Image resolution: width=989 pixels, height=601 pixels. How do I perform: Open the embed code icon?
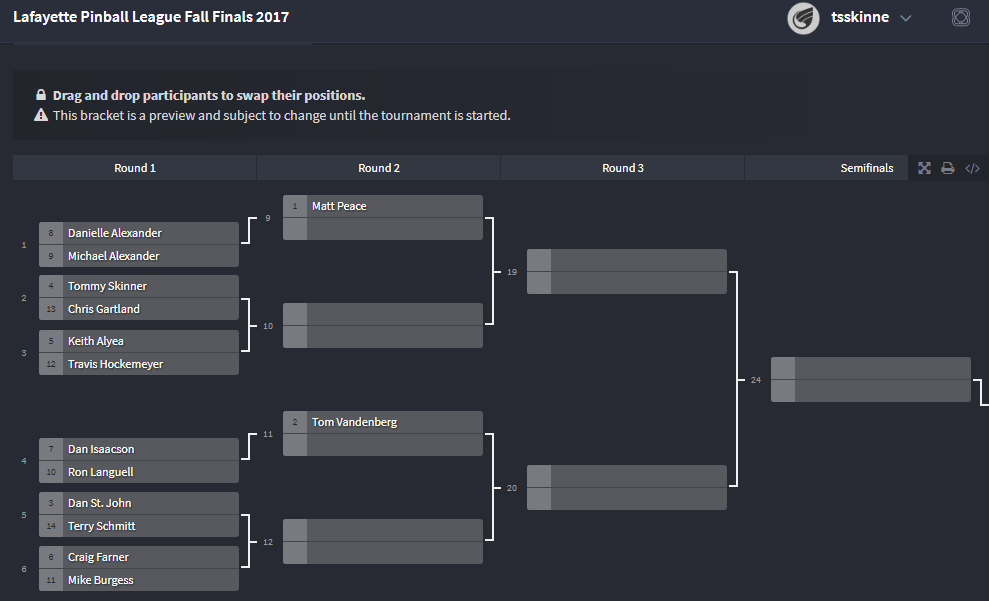(x=972, y=169)
